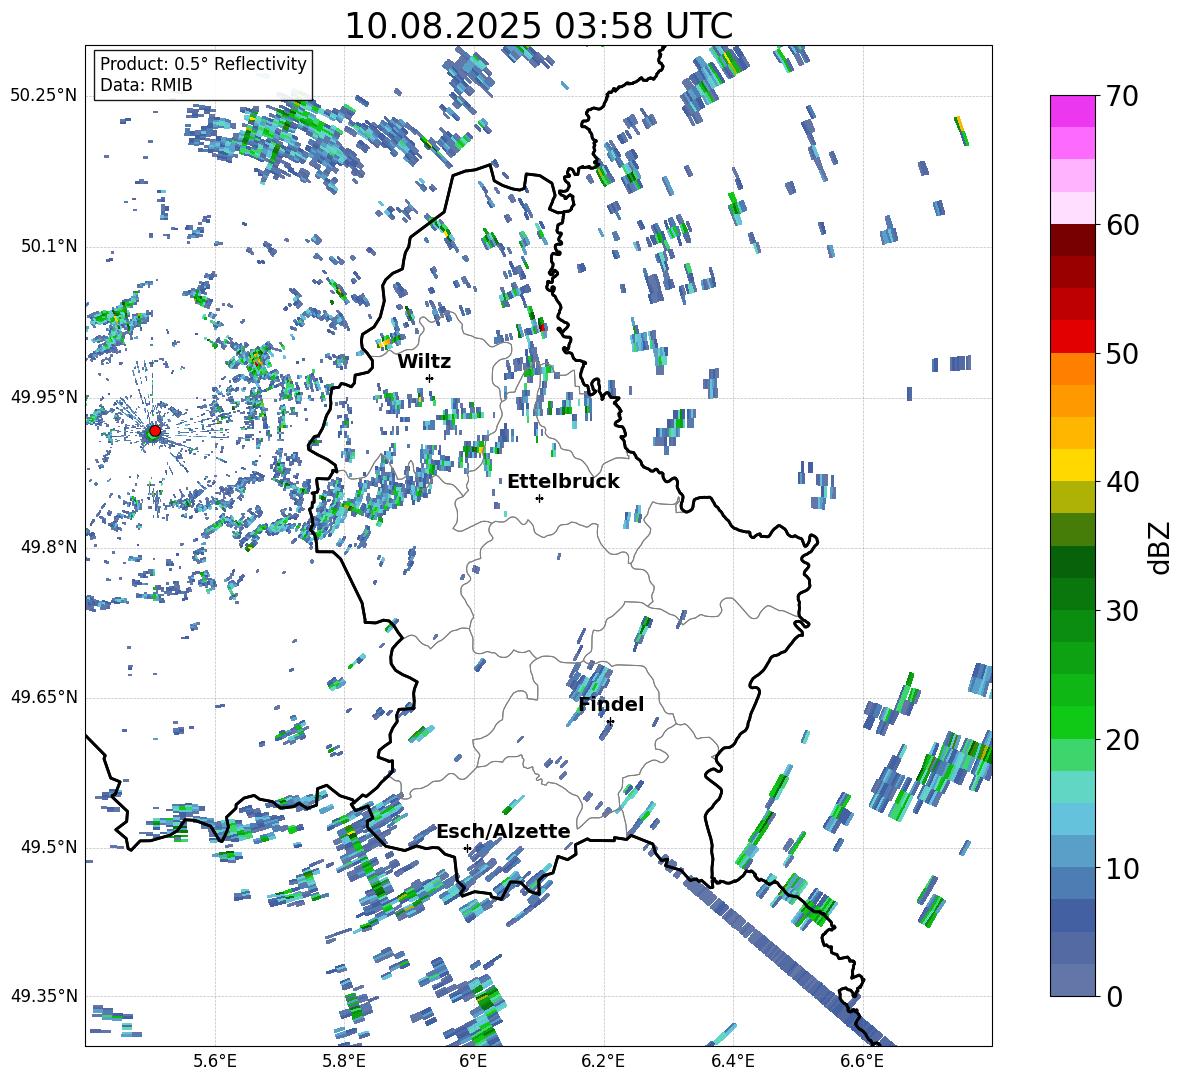1184x1081 pixels.
Task: Click the magenta top colorbar swatch
Action: [1072, 111]
